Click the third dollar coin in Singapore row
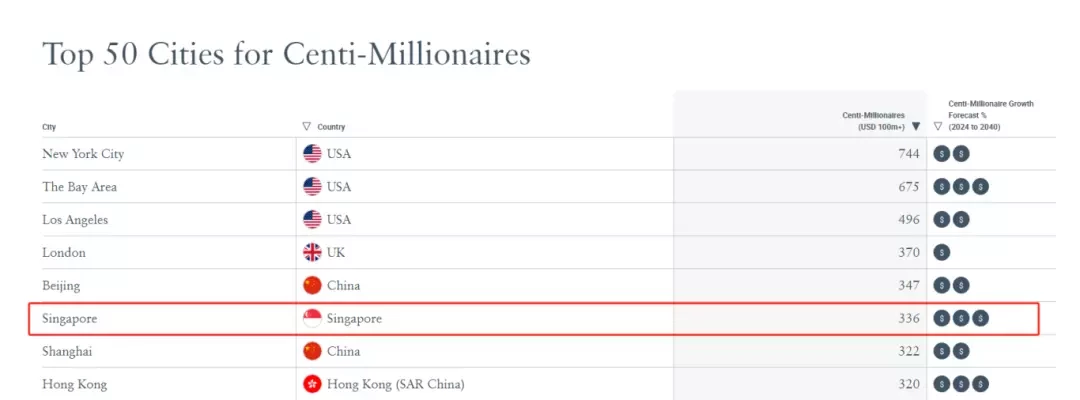 [980, 318]
